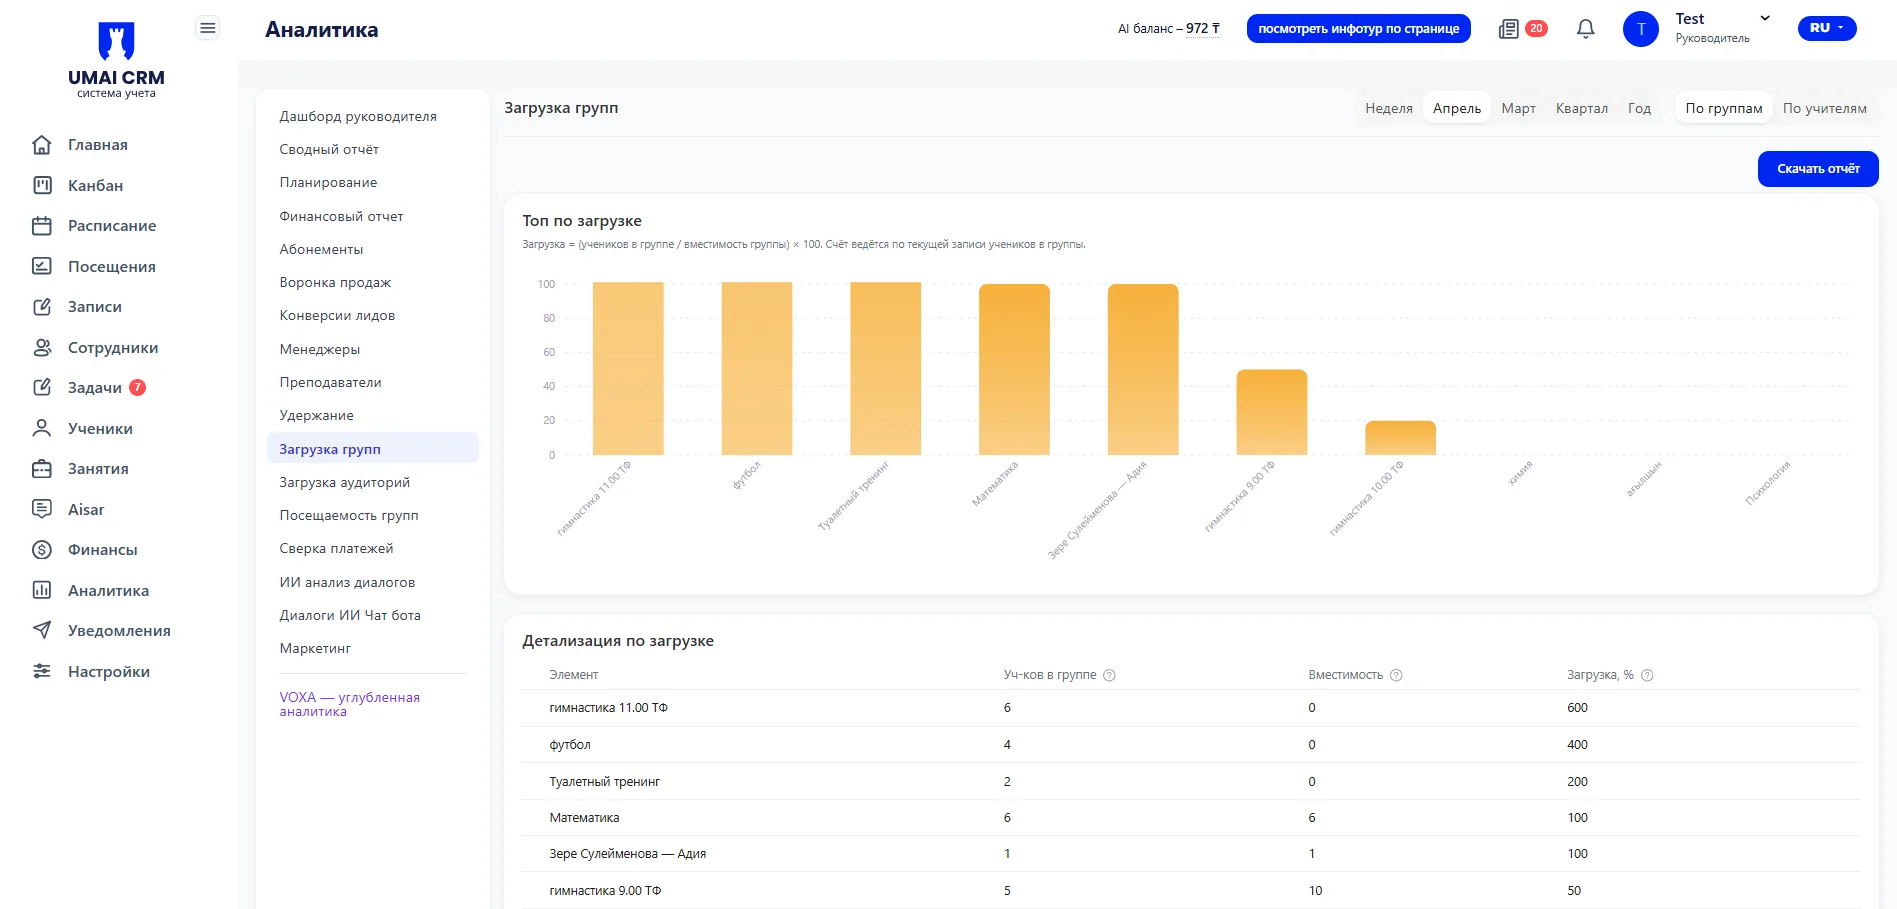Switch period to Квартал tab

pyautogui.click(x=1581, y=108)
